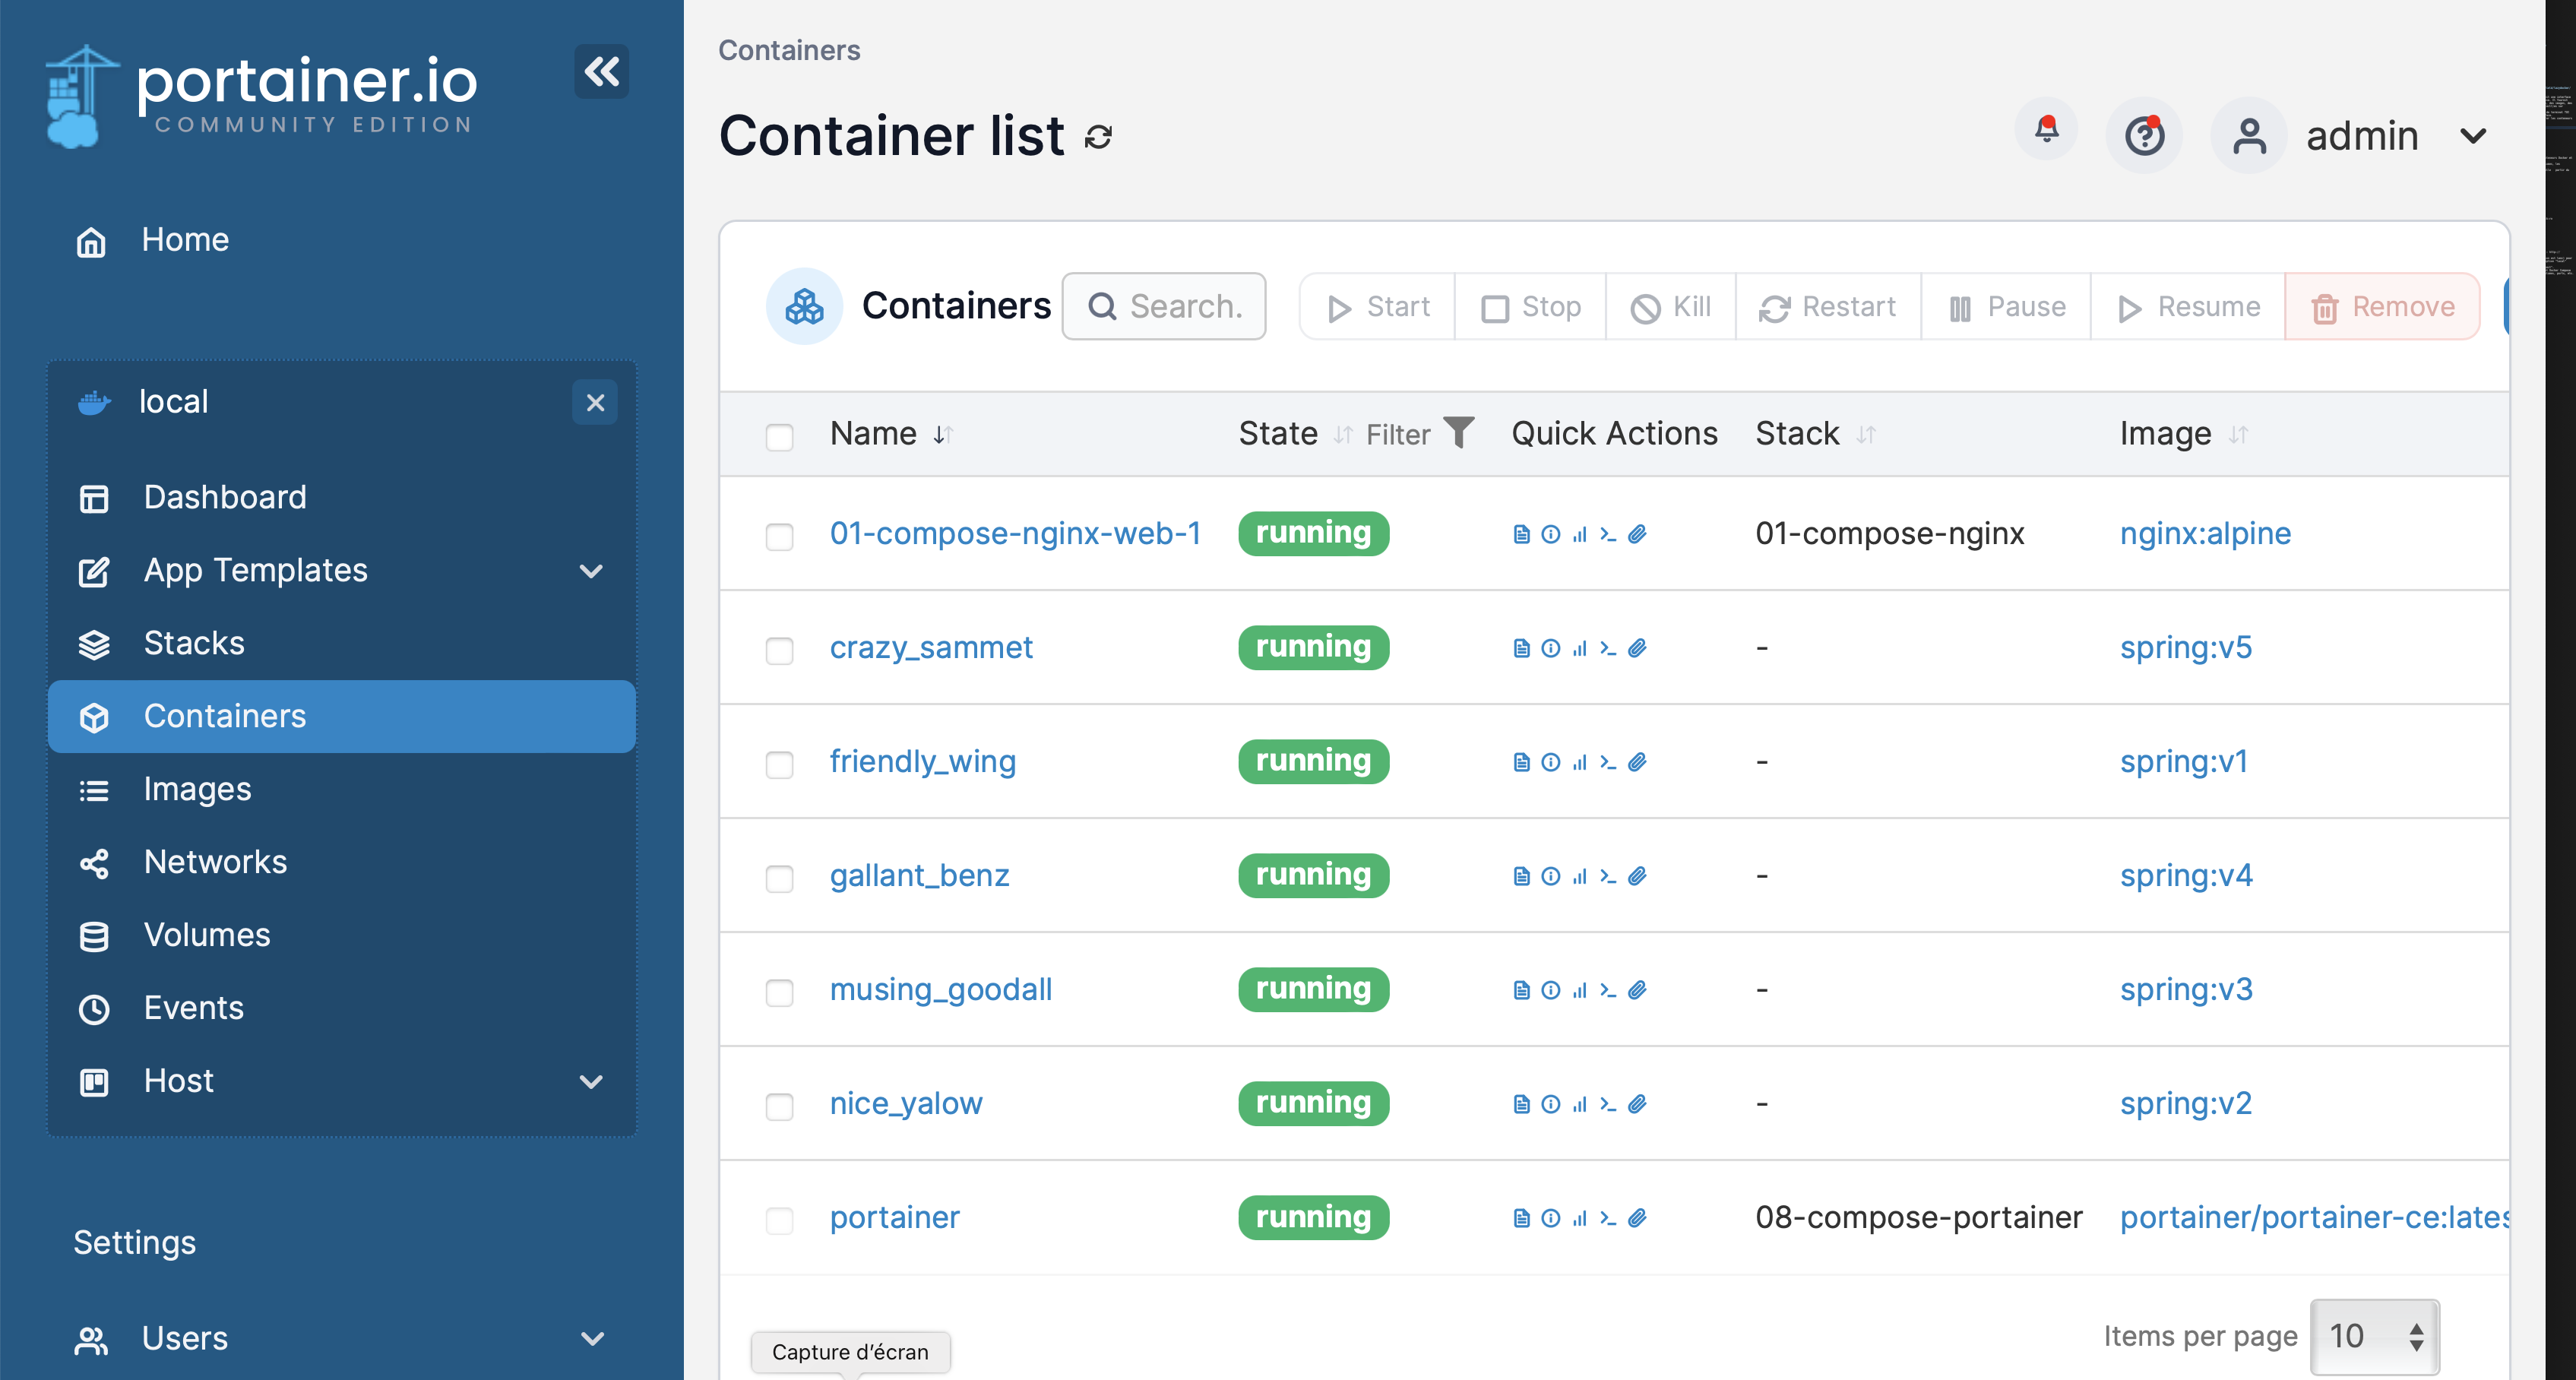Click attach paperclip icon for gallant_benz
Image resolution: width=2576 pixels, height=1380 pixels.
click(x=1637, y=876)
